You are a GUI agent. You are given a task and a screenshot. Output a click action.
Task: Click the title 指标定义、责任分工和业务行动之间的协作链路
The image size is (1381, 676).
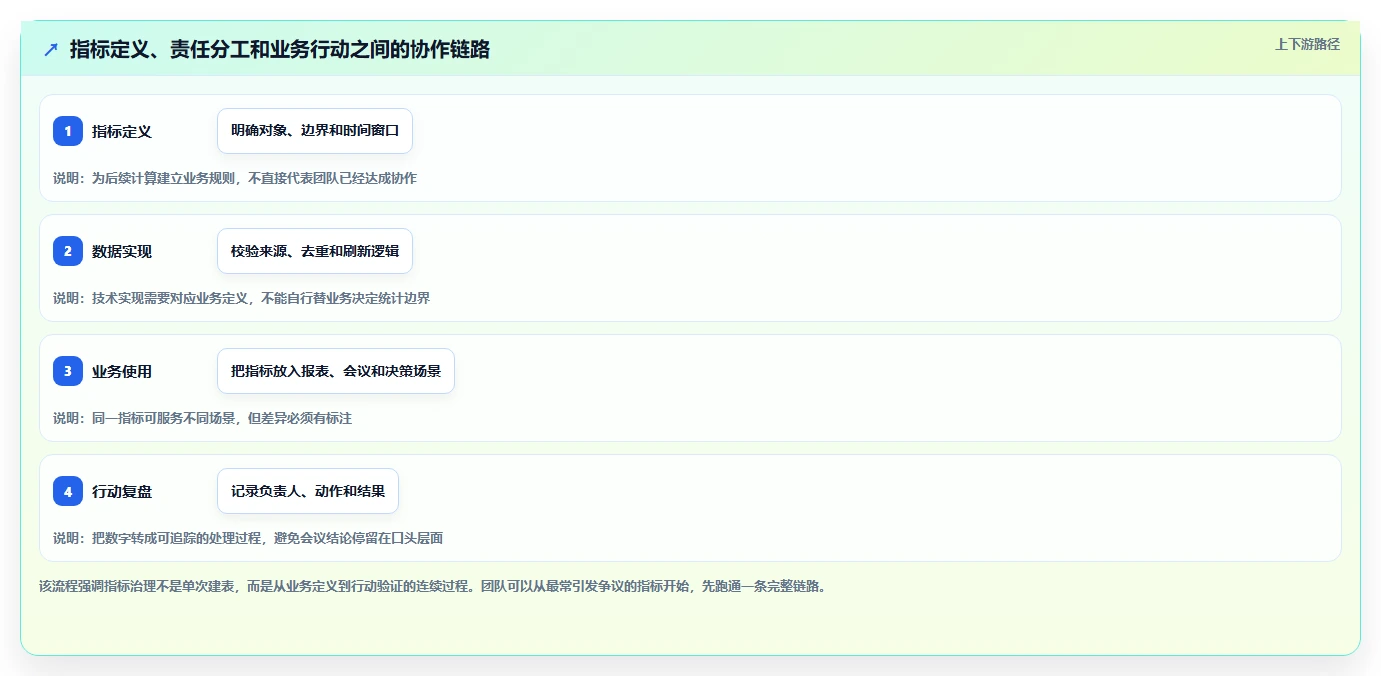(280, 49)
